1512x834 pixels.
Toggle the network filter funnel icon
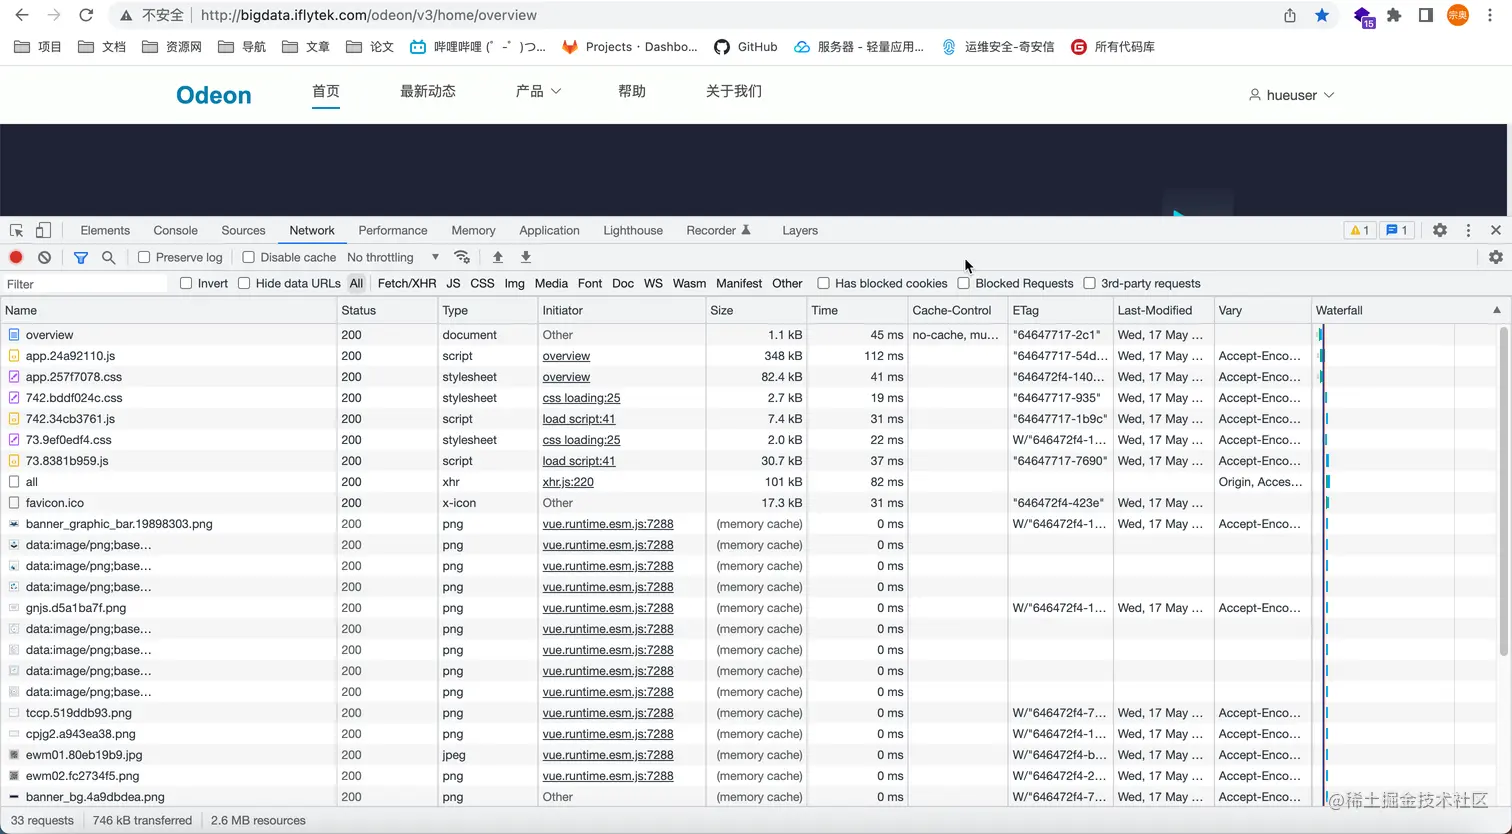(81, 257)
